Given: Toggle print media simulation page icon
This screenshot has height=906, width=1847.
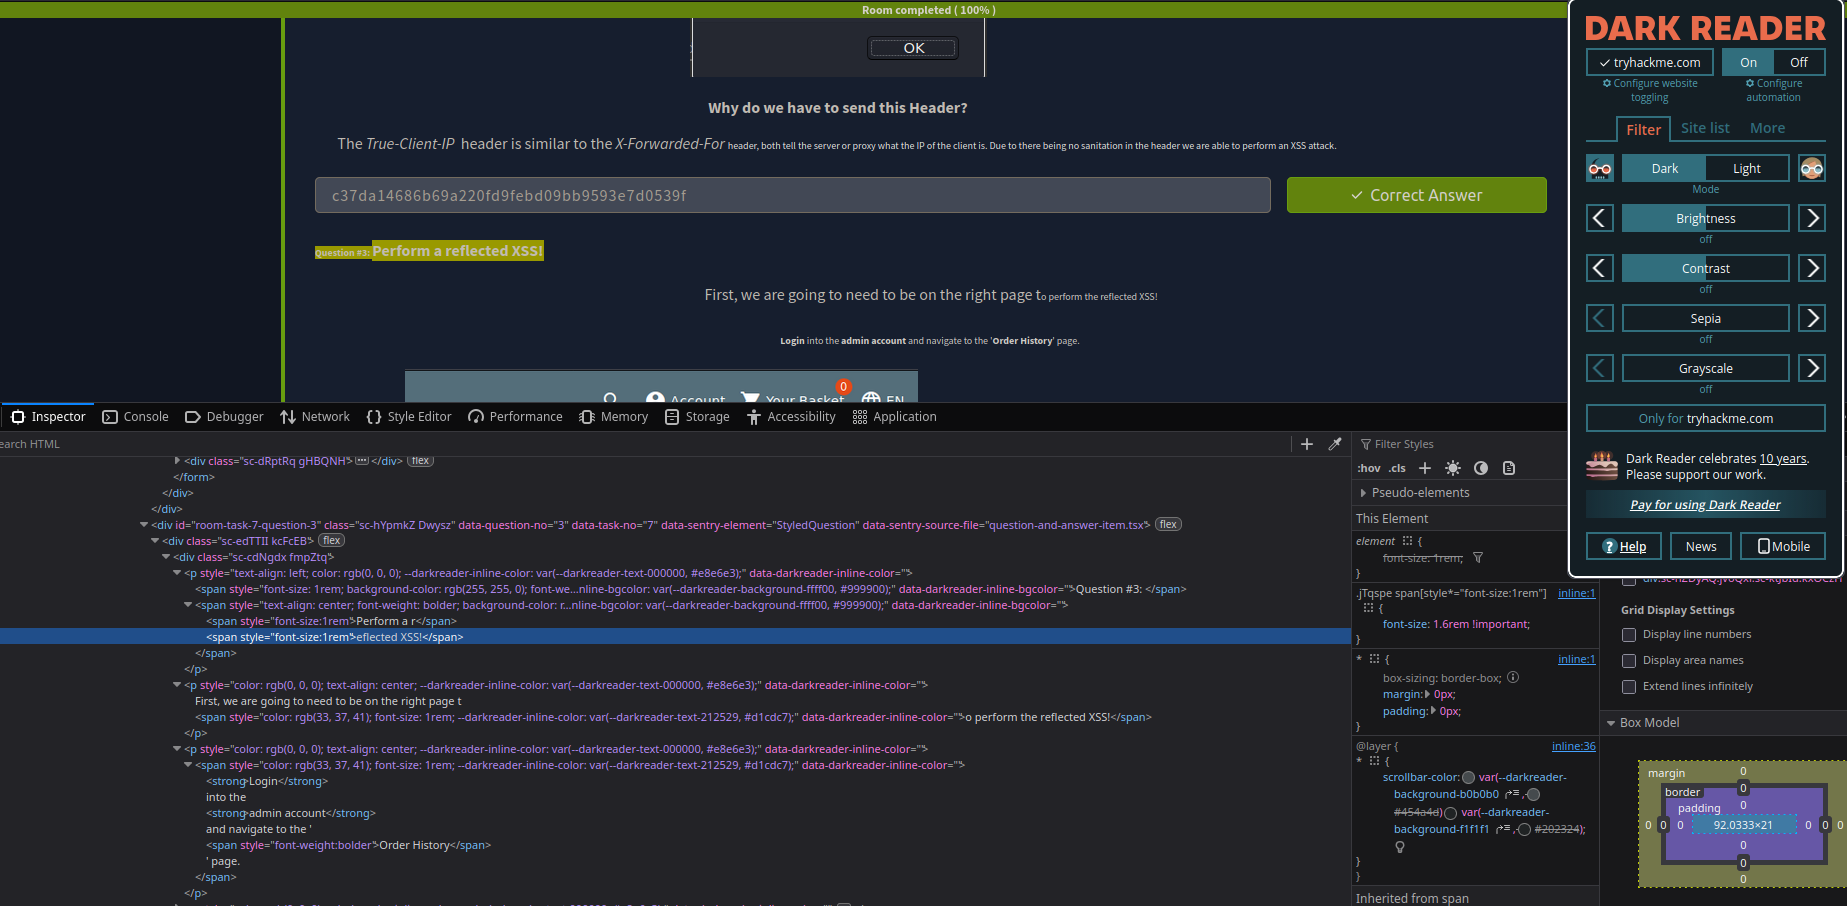Looking at the screenshot, I should (x=1509, y=468).
